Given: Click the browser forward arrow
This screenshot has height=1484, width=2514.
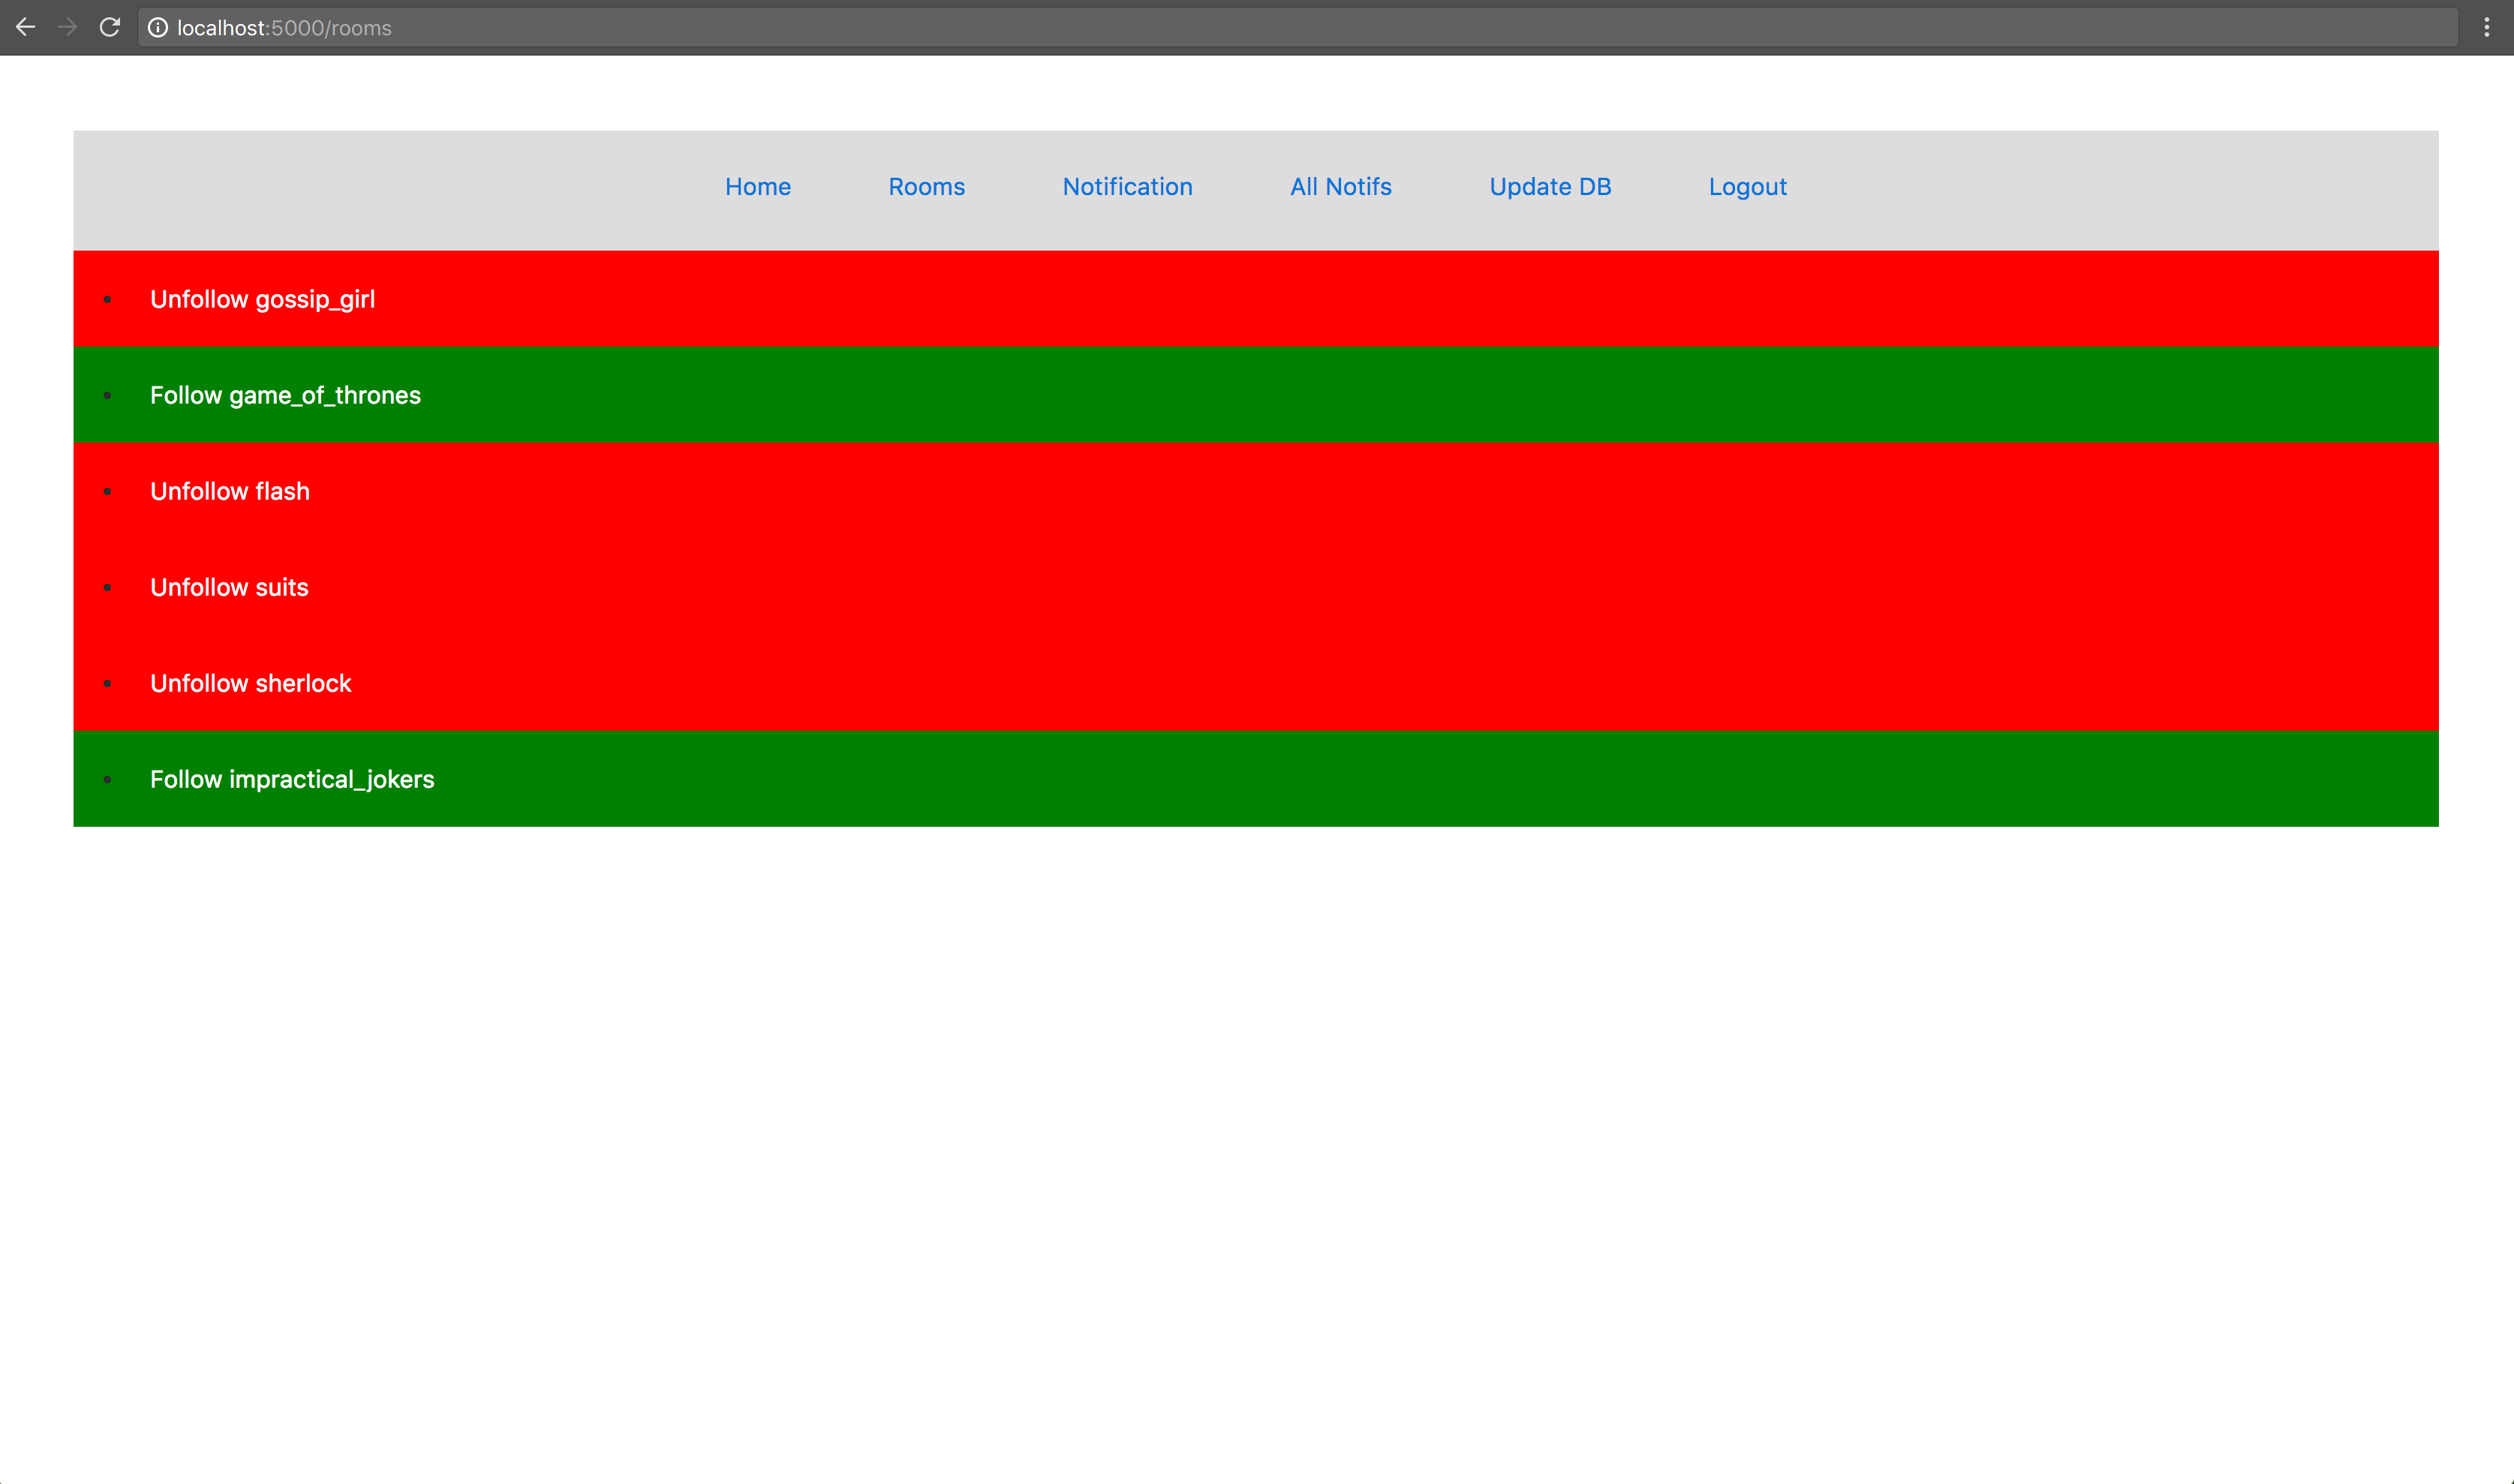Looking at the screenshot, I should 68,27.
